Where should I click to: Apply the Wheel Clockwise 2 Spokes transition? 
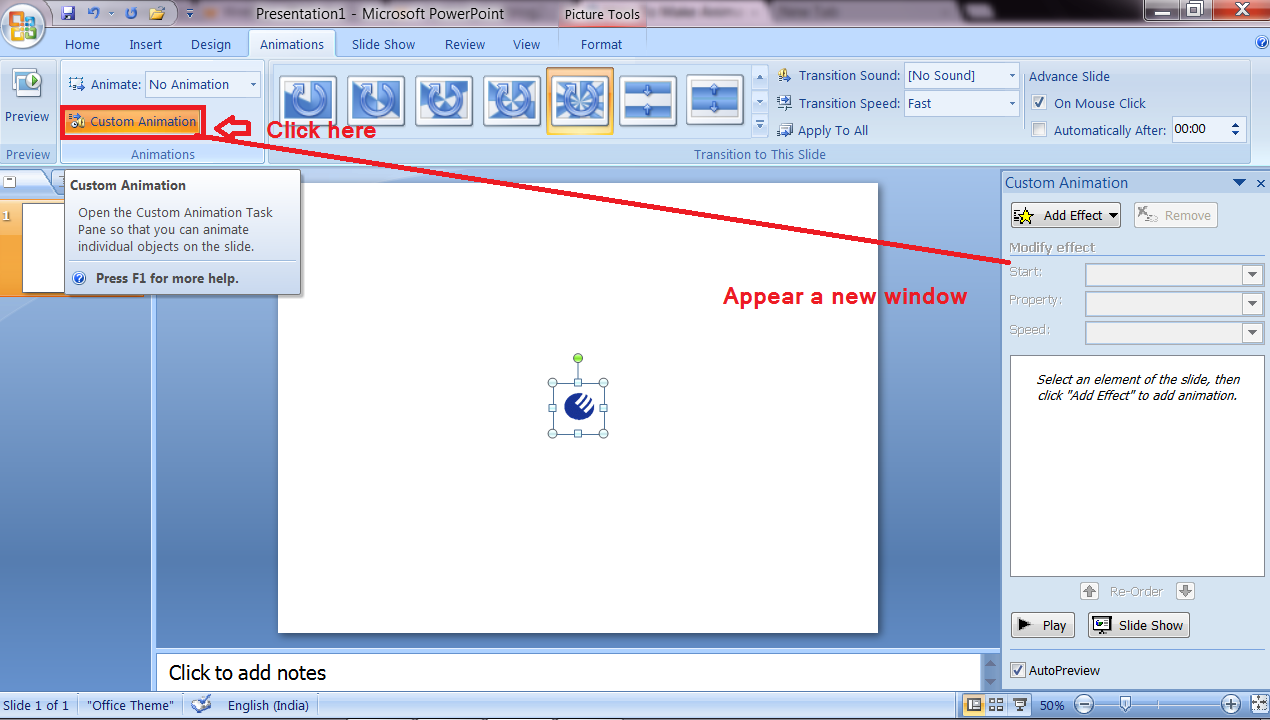click(x=376, y=100)
